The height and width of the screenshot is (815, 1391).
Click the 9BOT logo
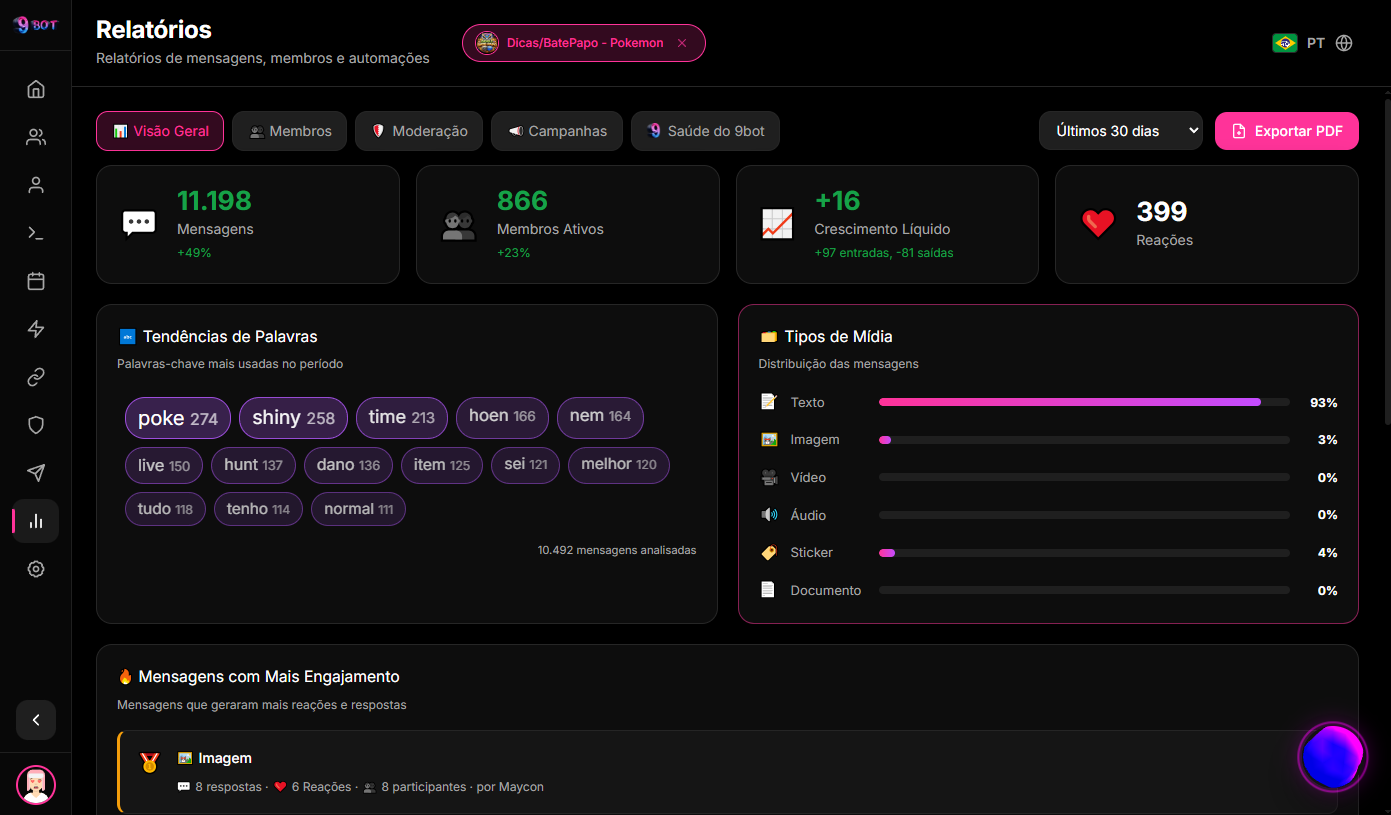(35, 25)
